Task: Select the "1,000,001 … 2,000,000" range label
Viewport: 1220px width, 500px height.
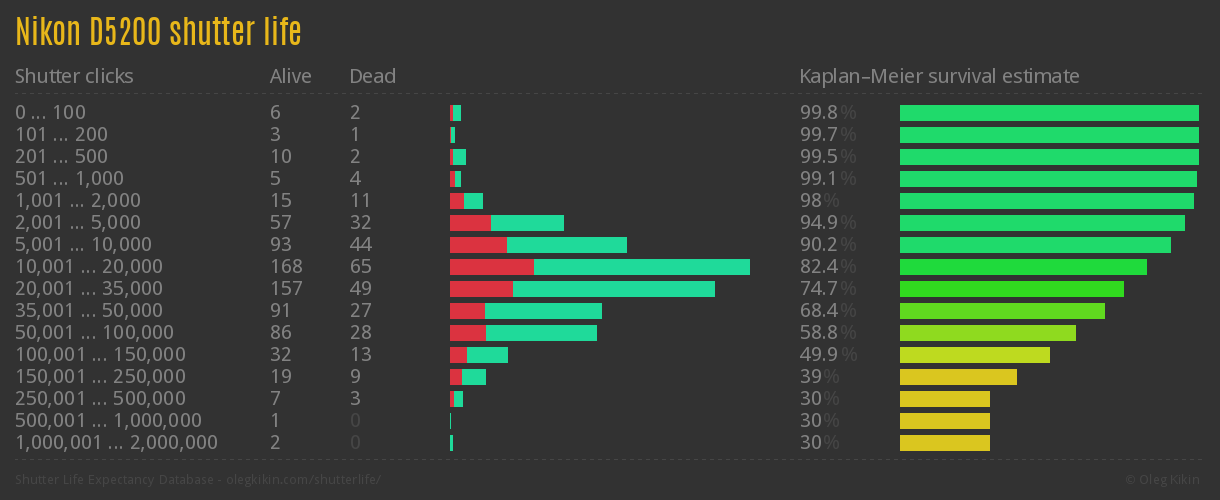Action: coord(116,443)
